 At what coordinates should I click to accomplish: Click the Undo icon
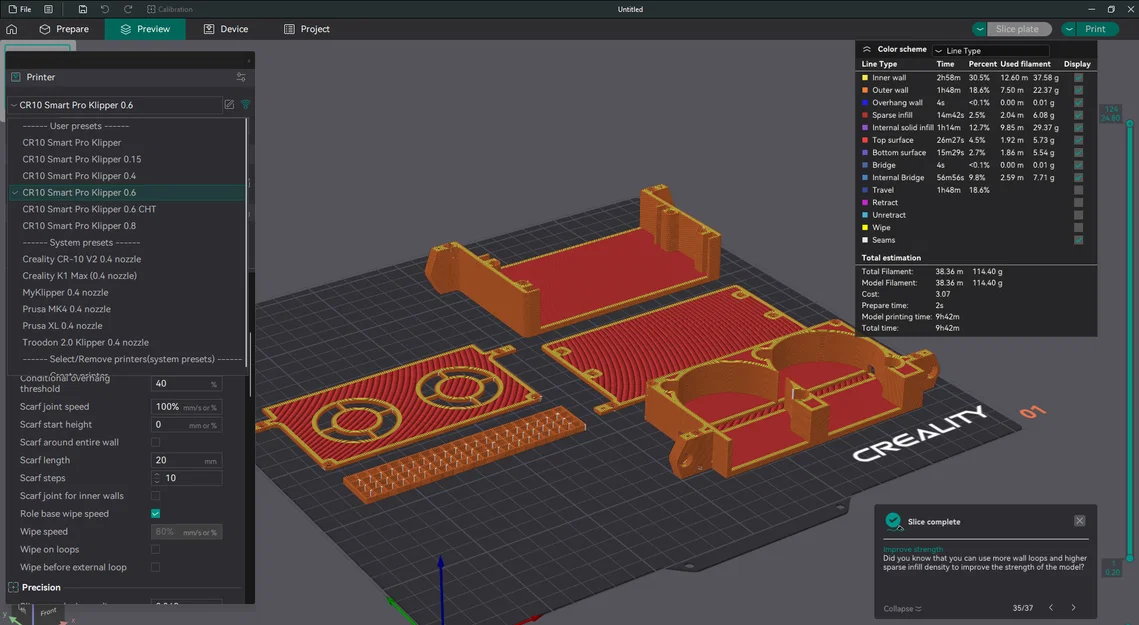point(104,9)
